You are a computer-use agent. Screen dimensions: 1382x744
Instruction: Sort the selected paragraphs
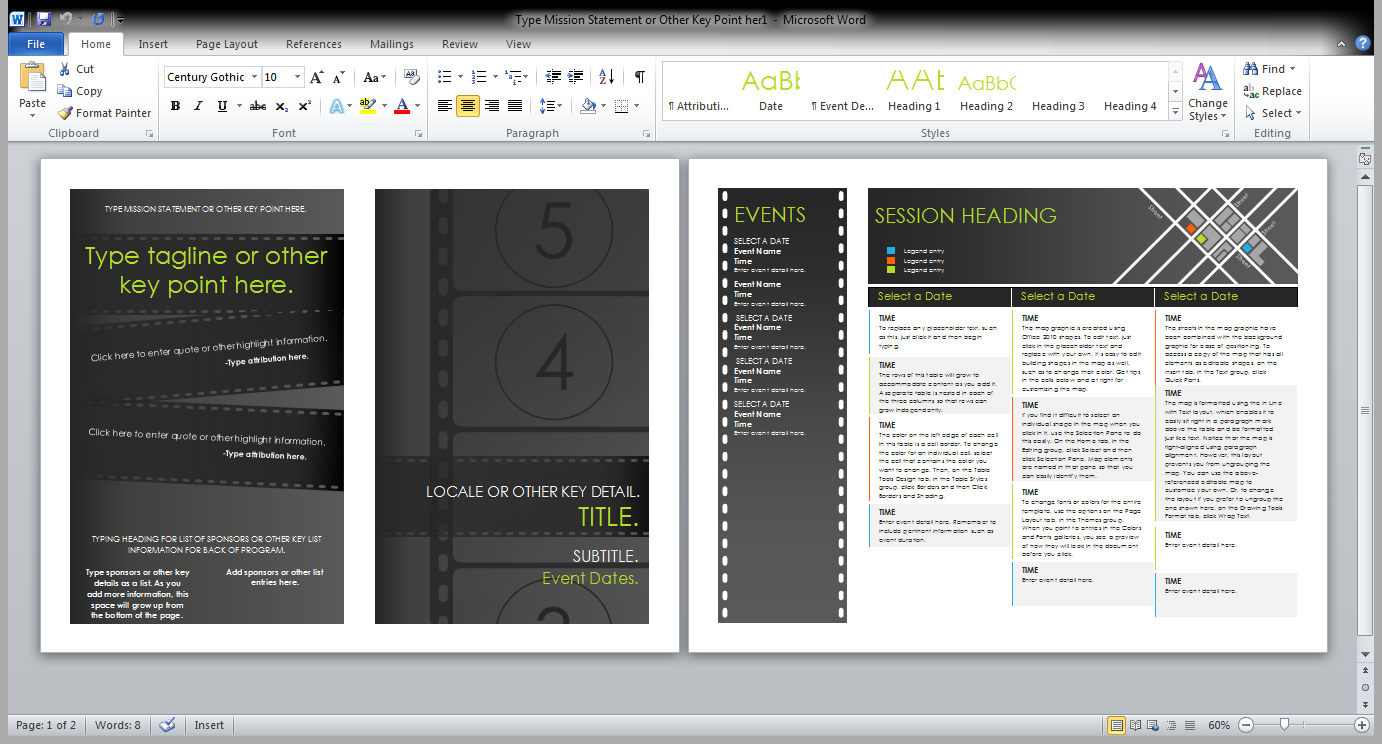607,76
